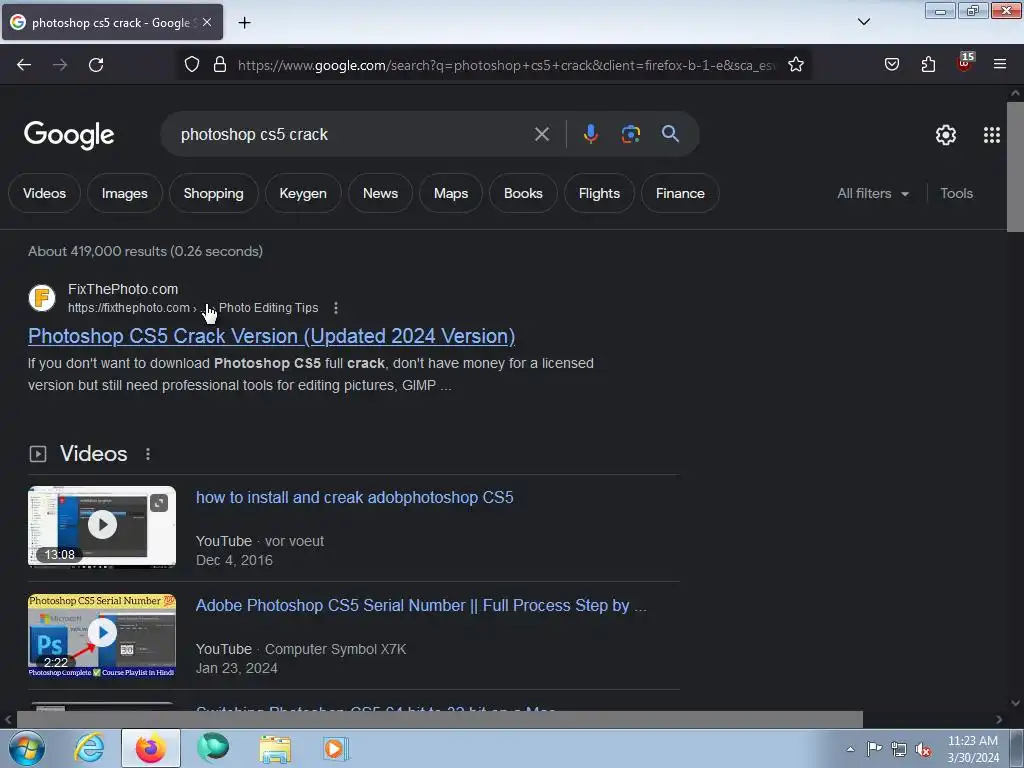1024x768 pixels.
Task: Open more options for FixThePhoto result
Action: 336,308
